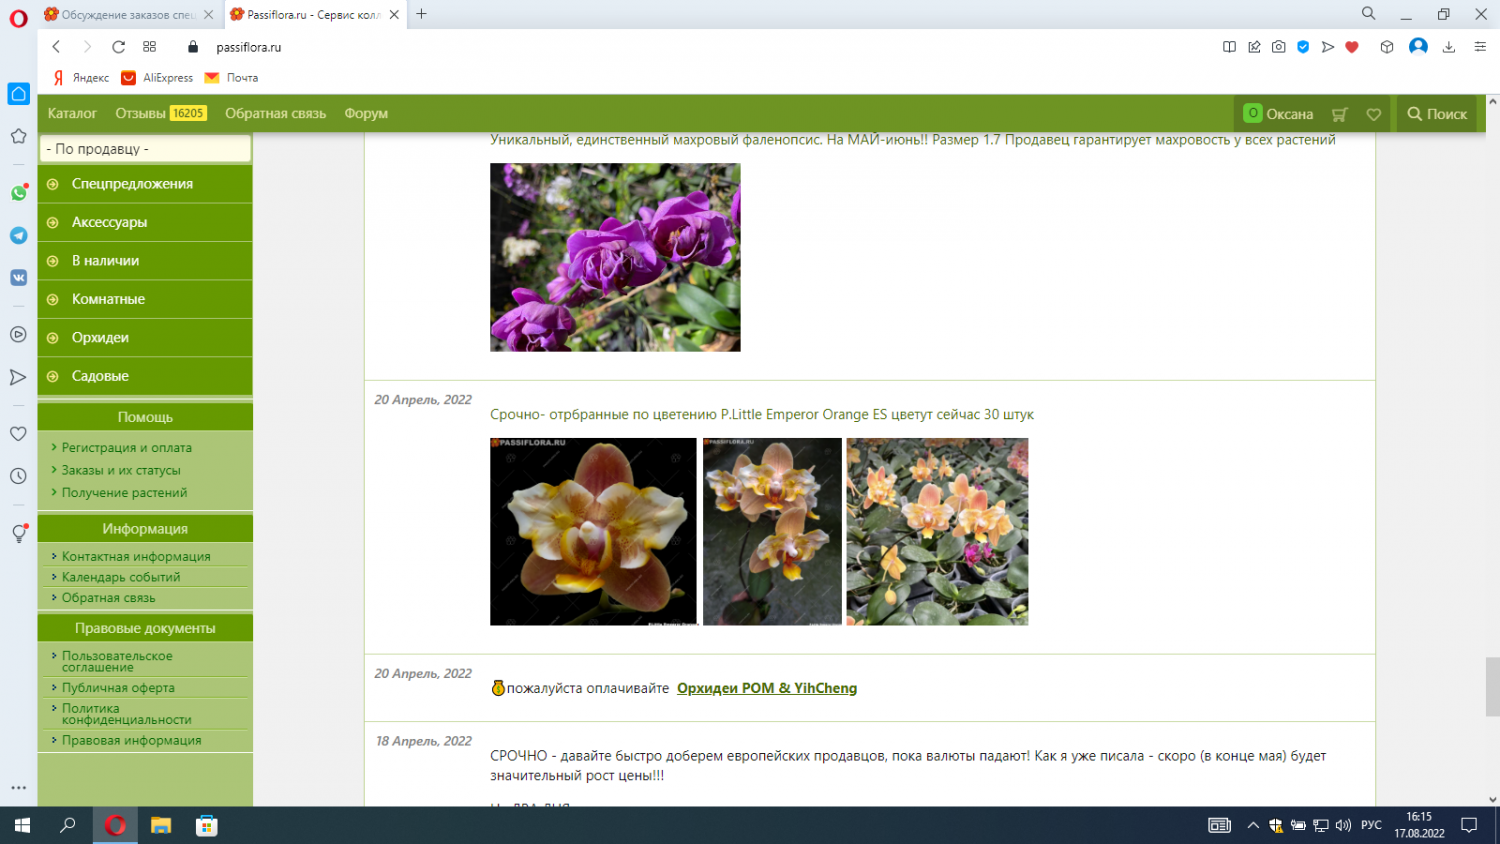The width and height of the screenshot is (1500, 844).
Task: Open the Орхидеи POM & YihCheng link
Action: (x=766, y=688)
